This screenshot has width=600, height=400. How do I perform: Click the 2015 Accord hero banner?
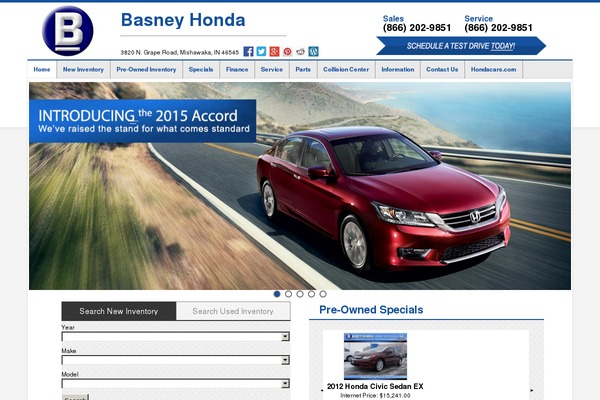click(300, 186)
